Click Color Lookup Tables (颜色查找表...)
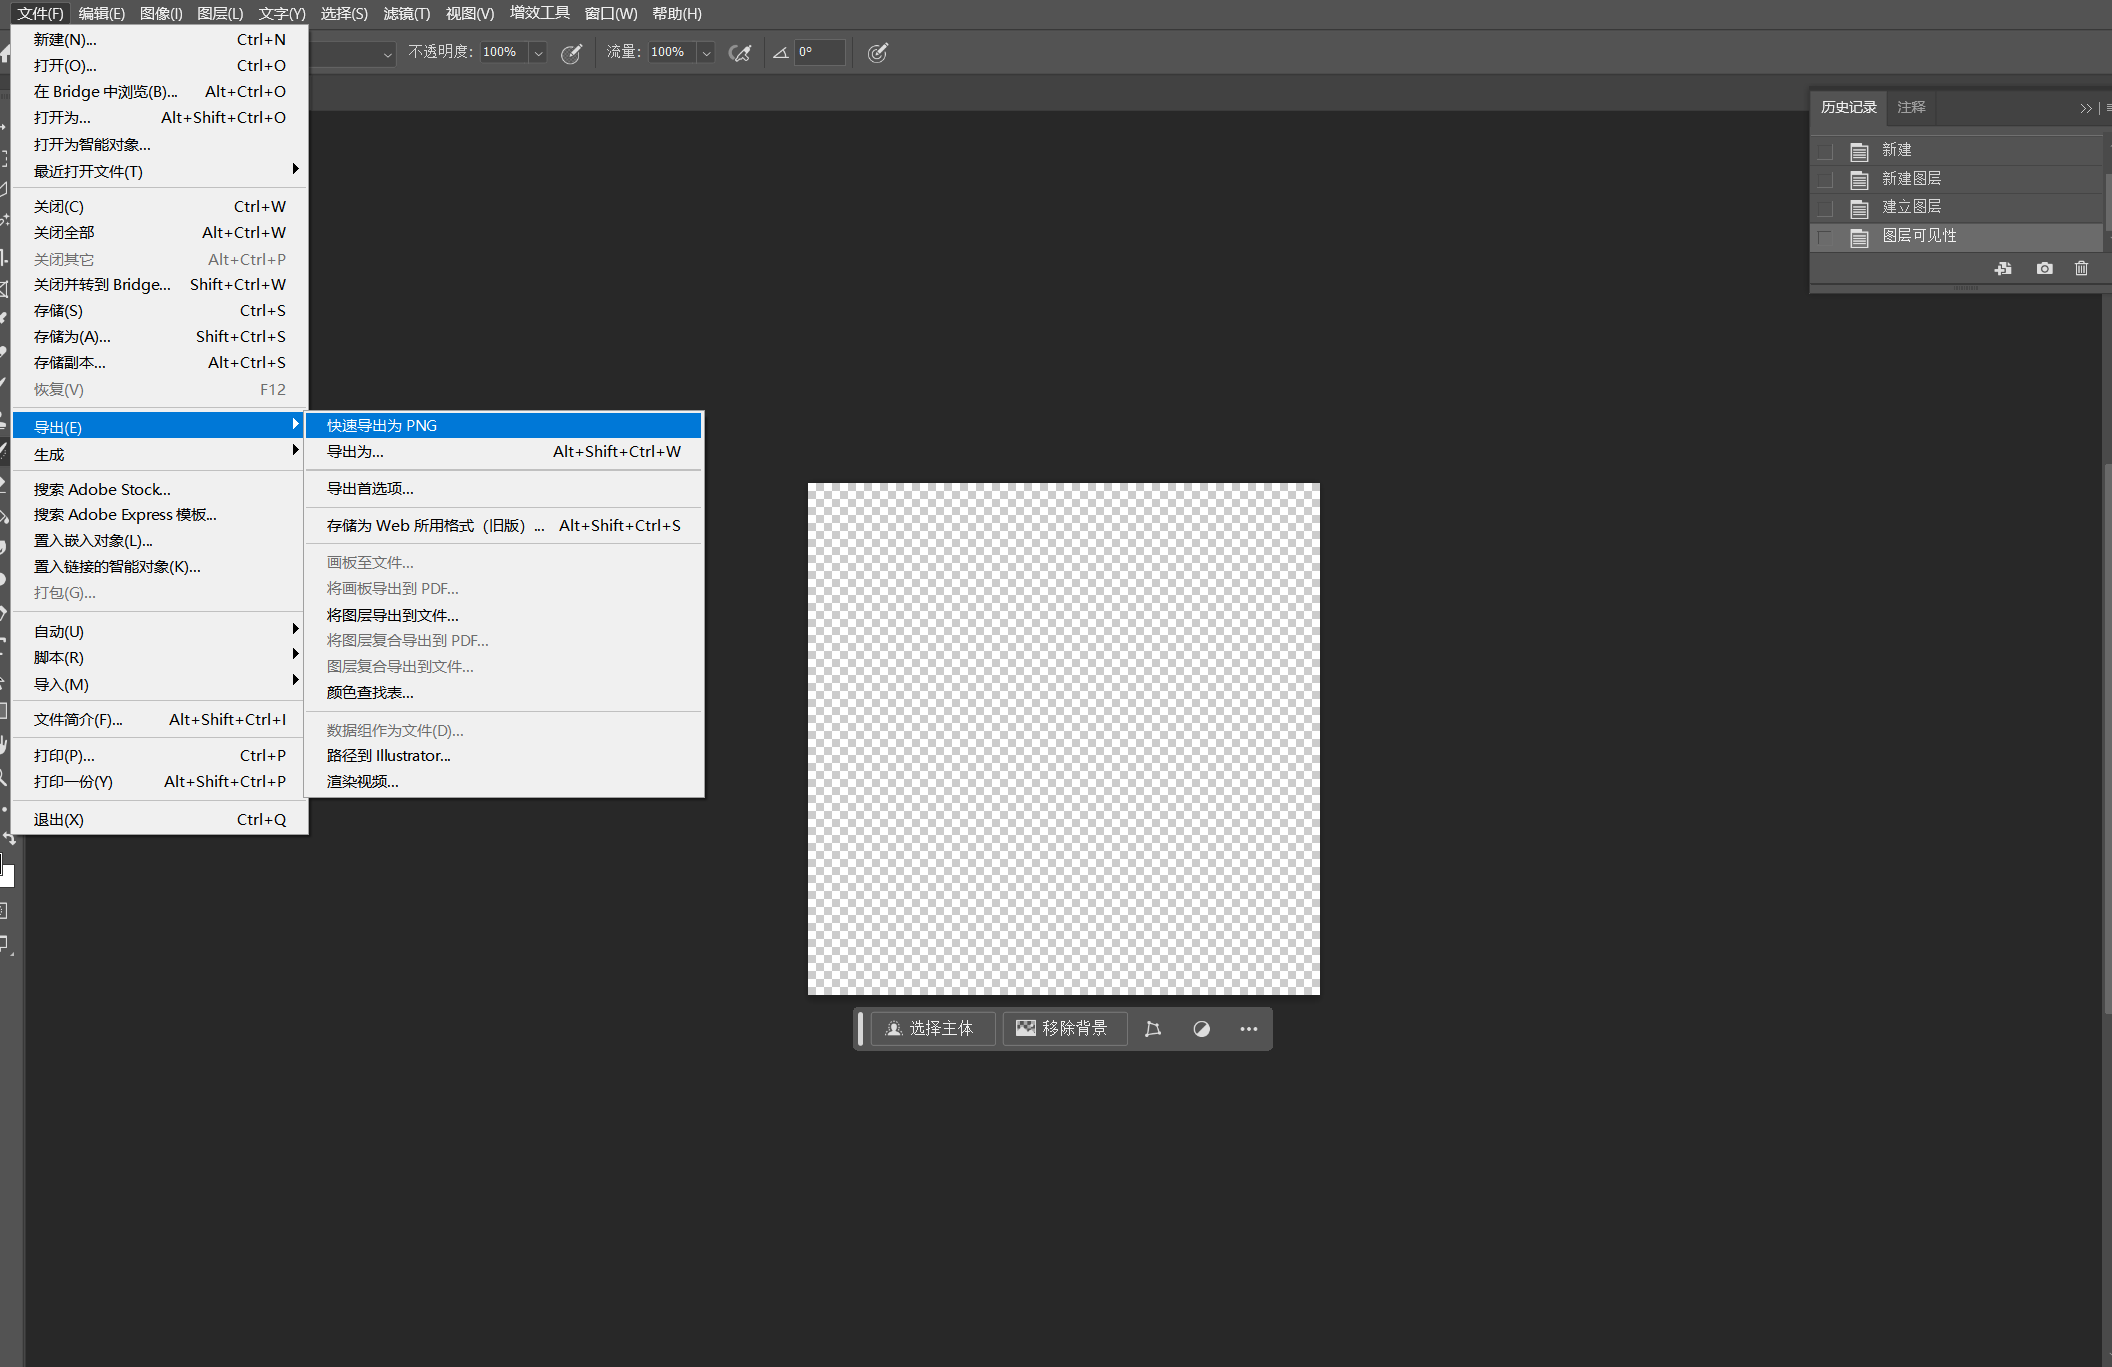 [503, 693]
